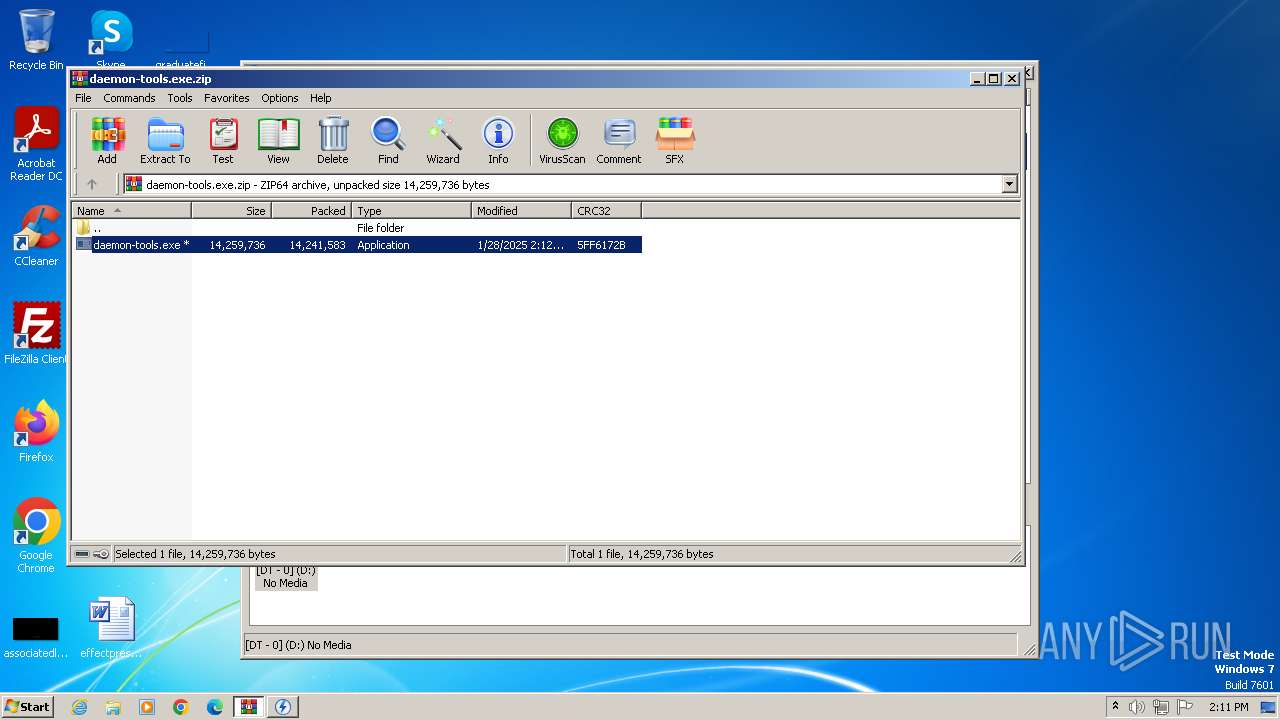This screenshot has width=1280, height=720.
Task: Open the Google Chrome desktop shortcut
Action: point(36,536)
